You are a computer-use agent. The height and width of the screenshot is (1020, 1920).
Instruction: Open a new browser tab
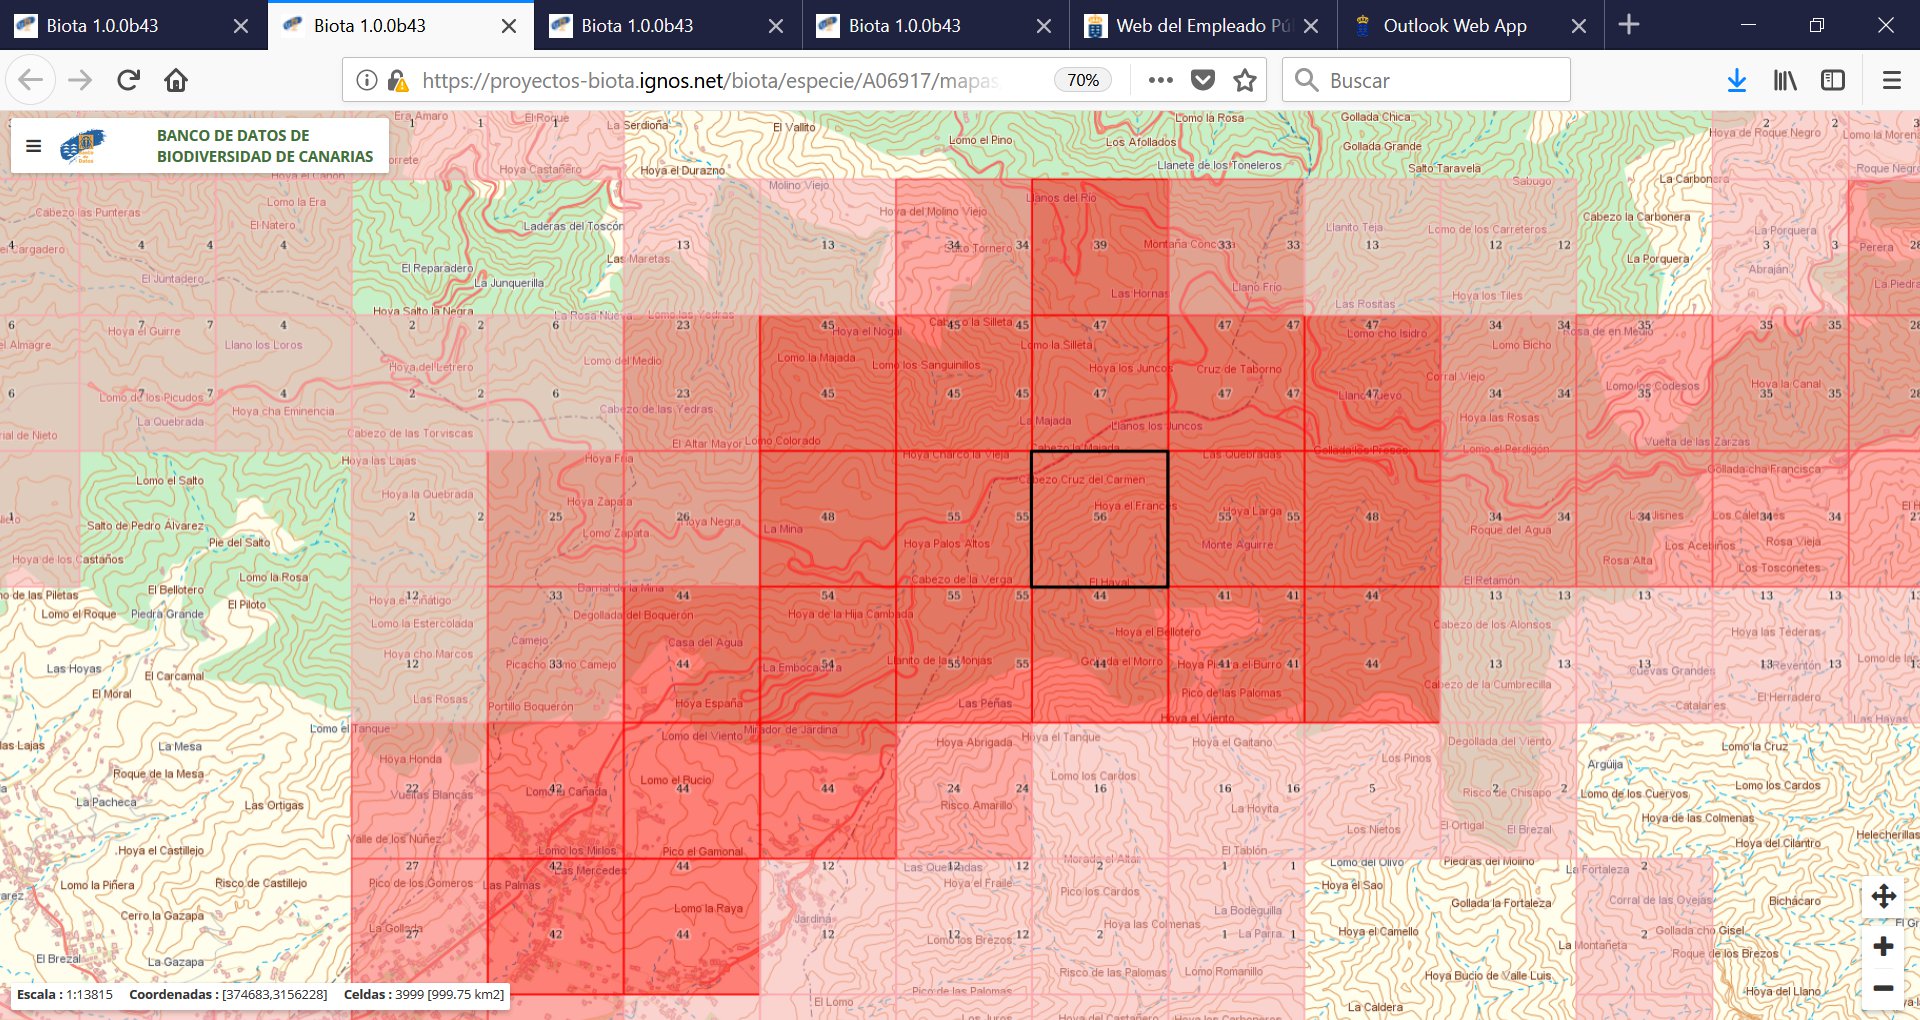[x=1629, y=25]
